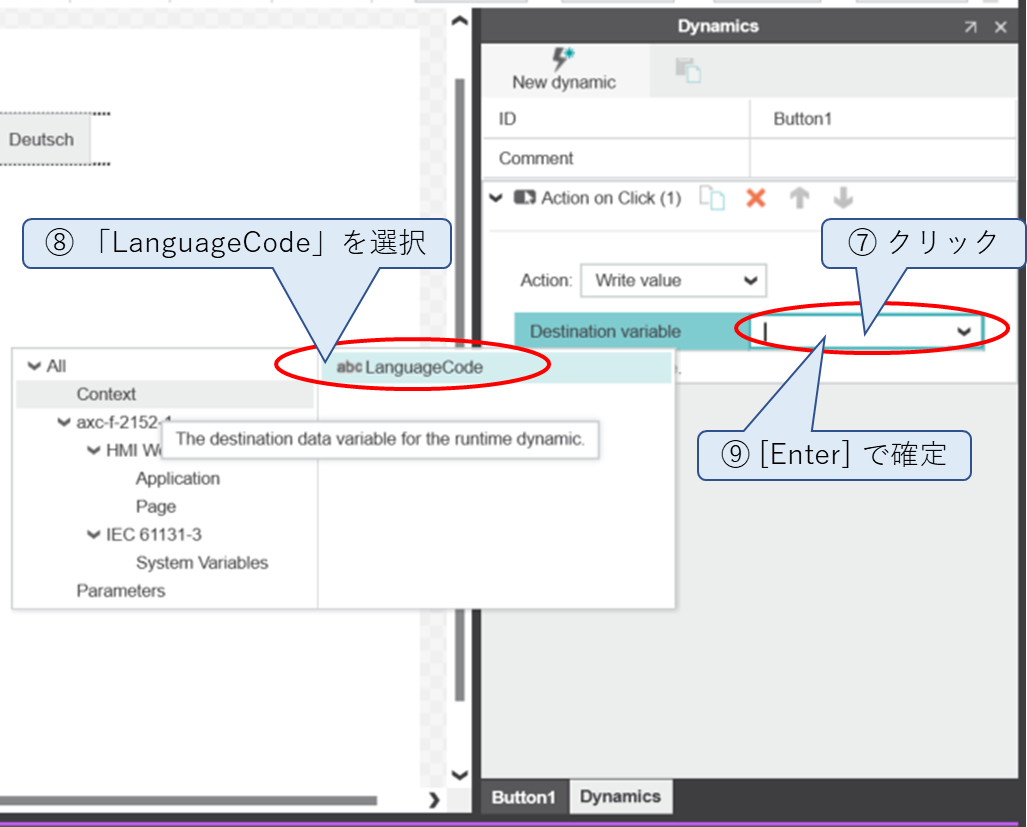
Task: Select Parameters in variable tree
Action: [121, 591]
